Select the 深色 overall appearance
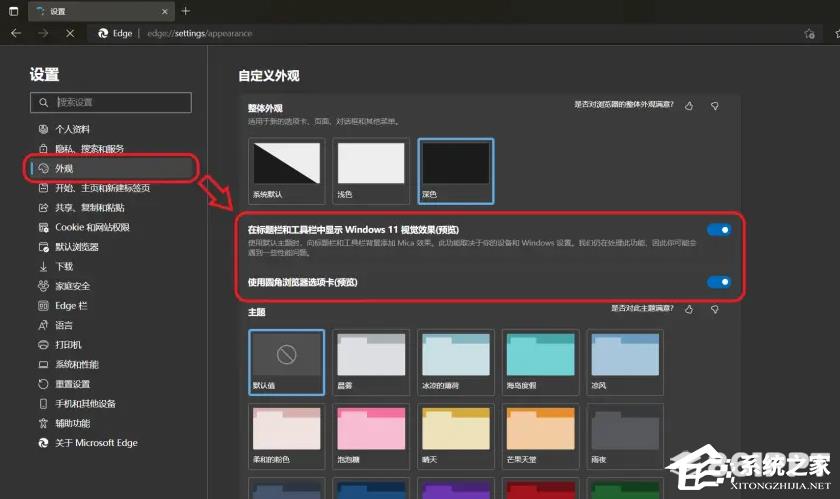This screenshot has width=840, height=499. [456, 171]
